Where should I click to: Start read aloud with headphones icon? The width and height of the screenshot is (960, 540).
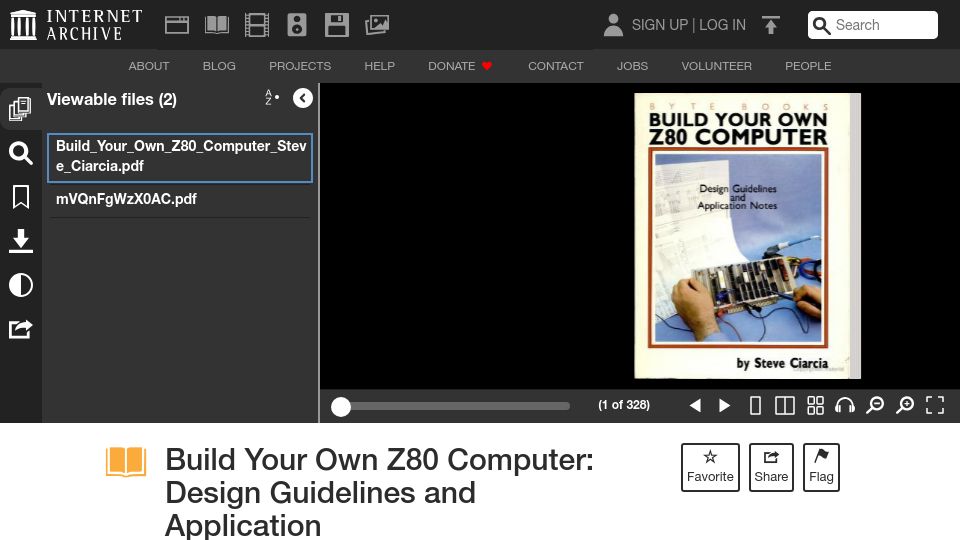(845, 405)
